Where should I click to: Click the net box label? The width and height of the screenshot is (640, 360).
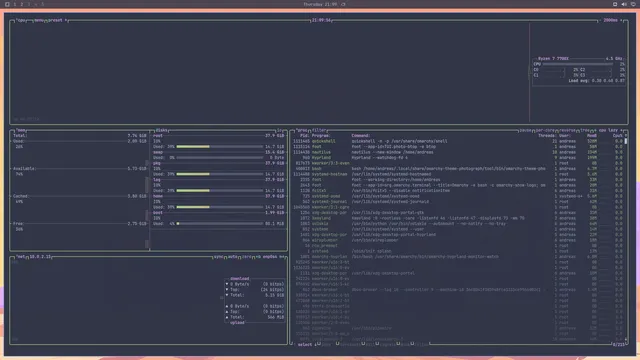(x=20, y=257)
